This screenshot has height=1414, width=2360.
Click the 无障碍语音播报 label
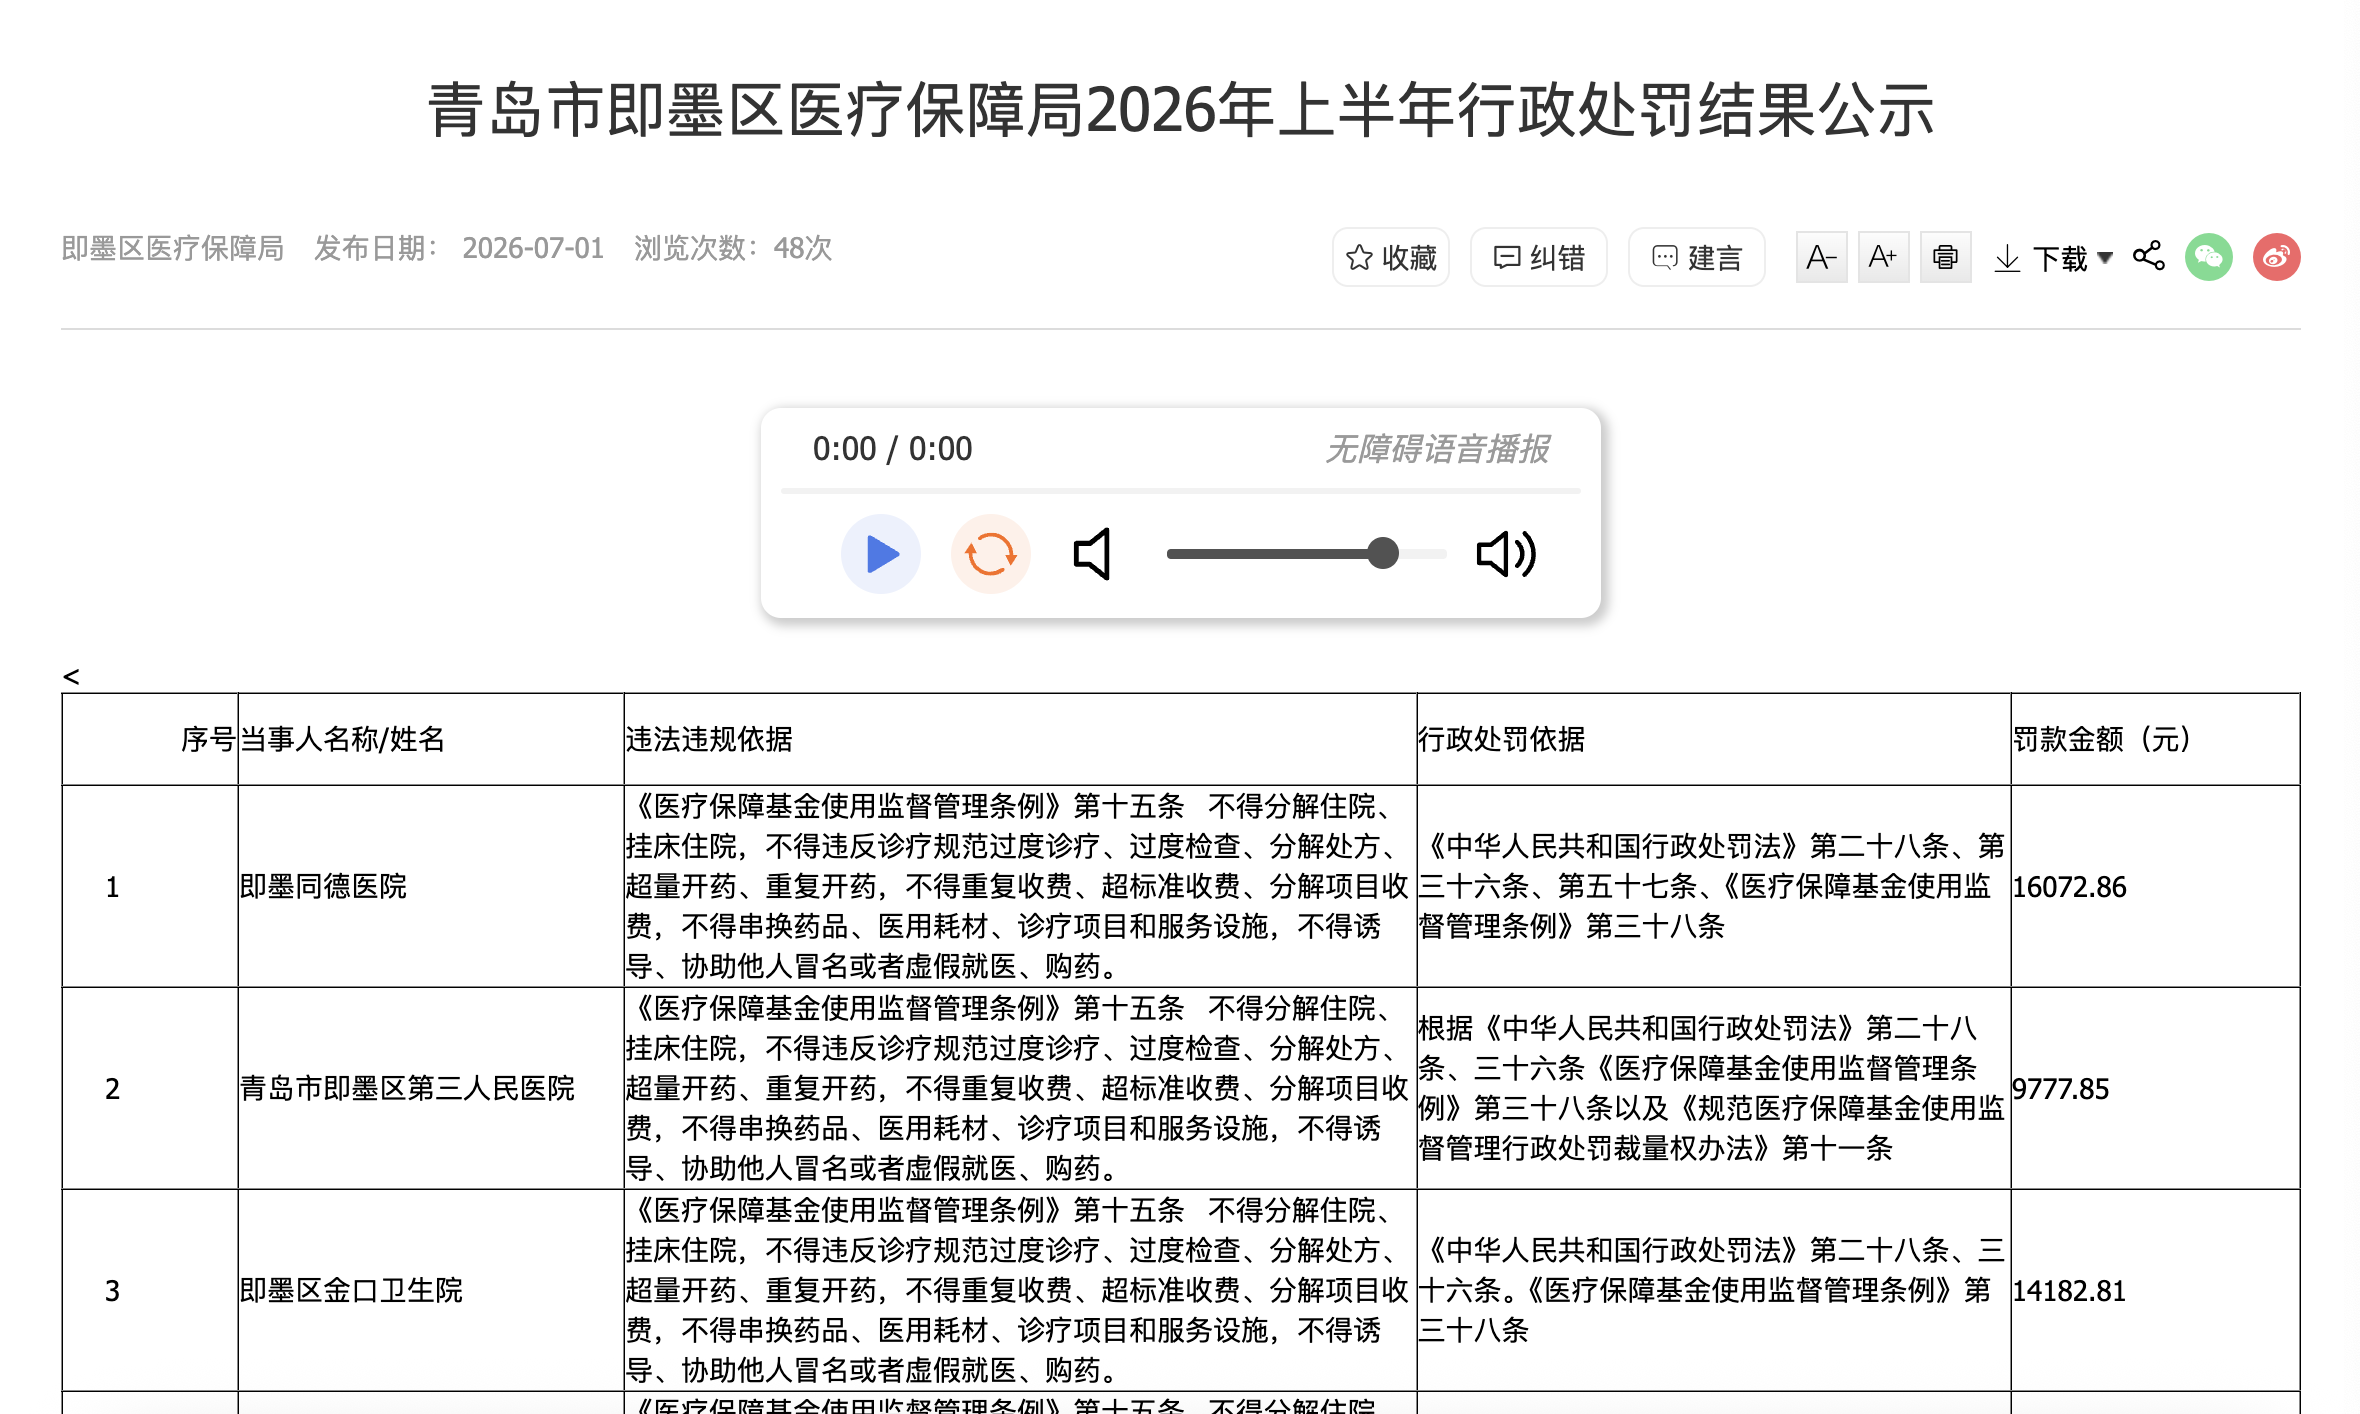tap(1437, 449)
